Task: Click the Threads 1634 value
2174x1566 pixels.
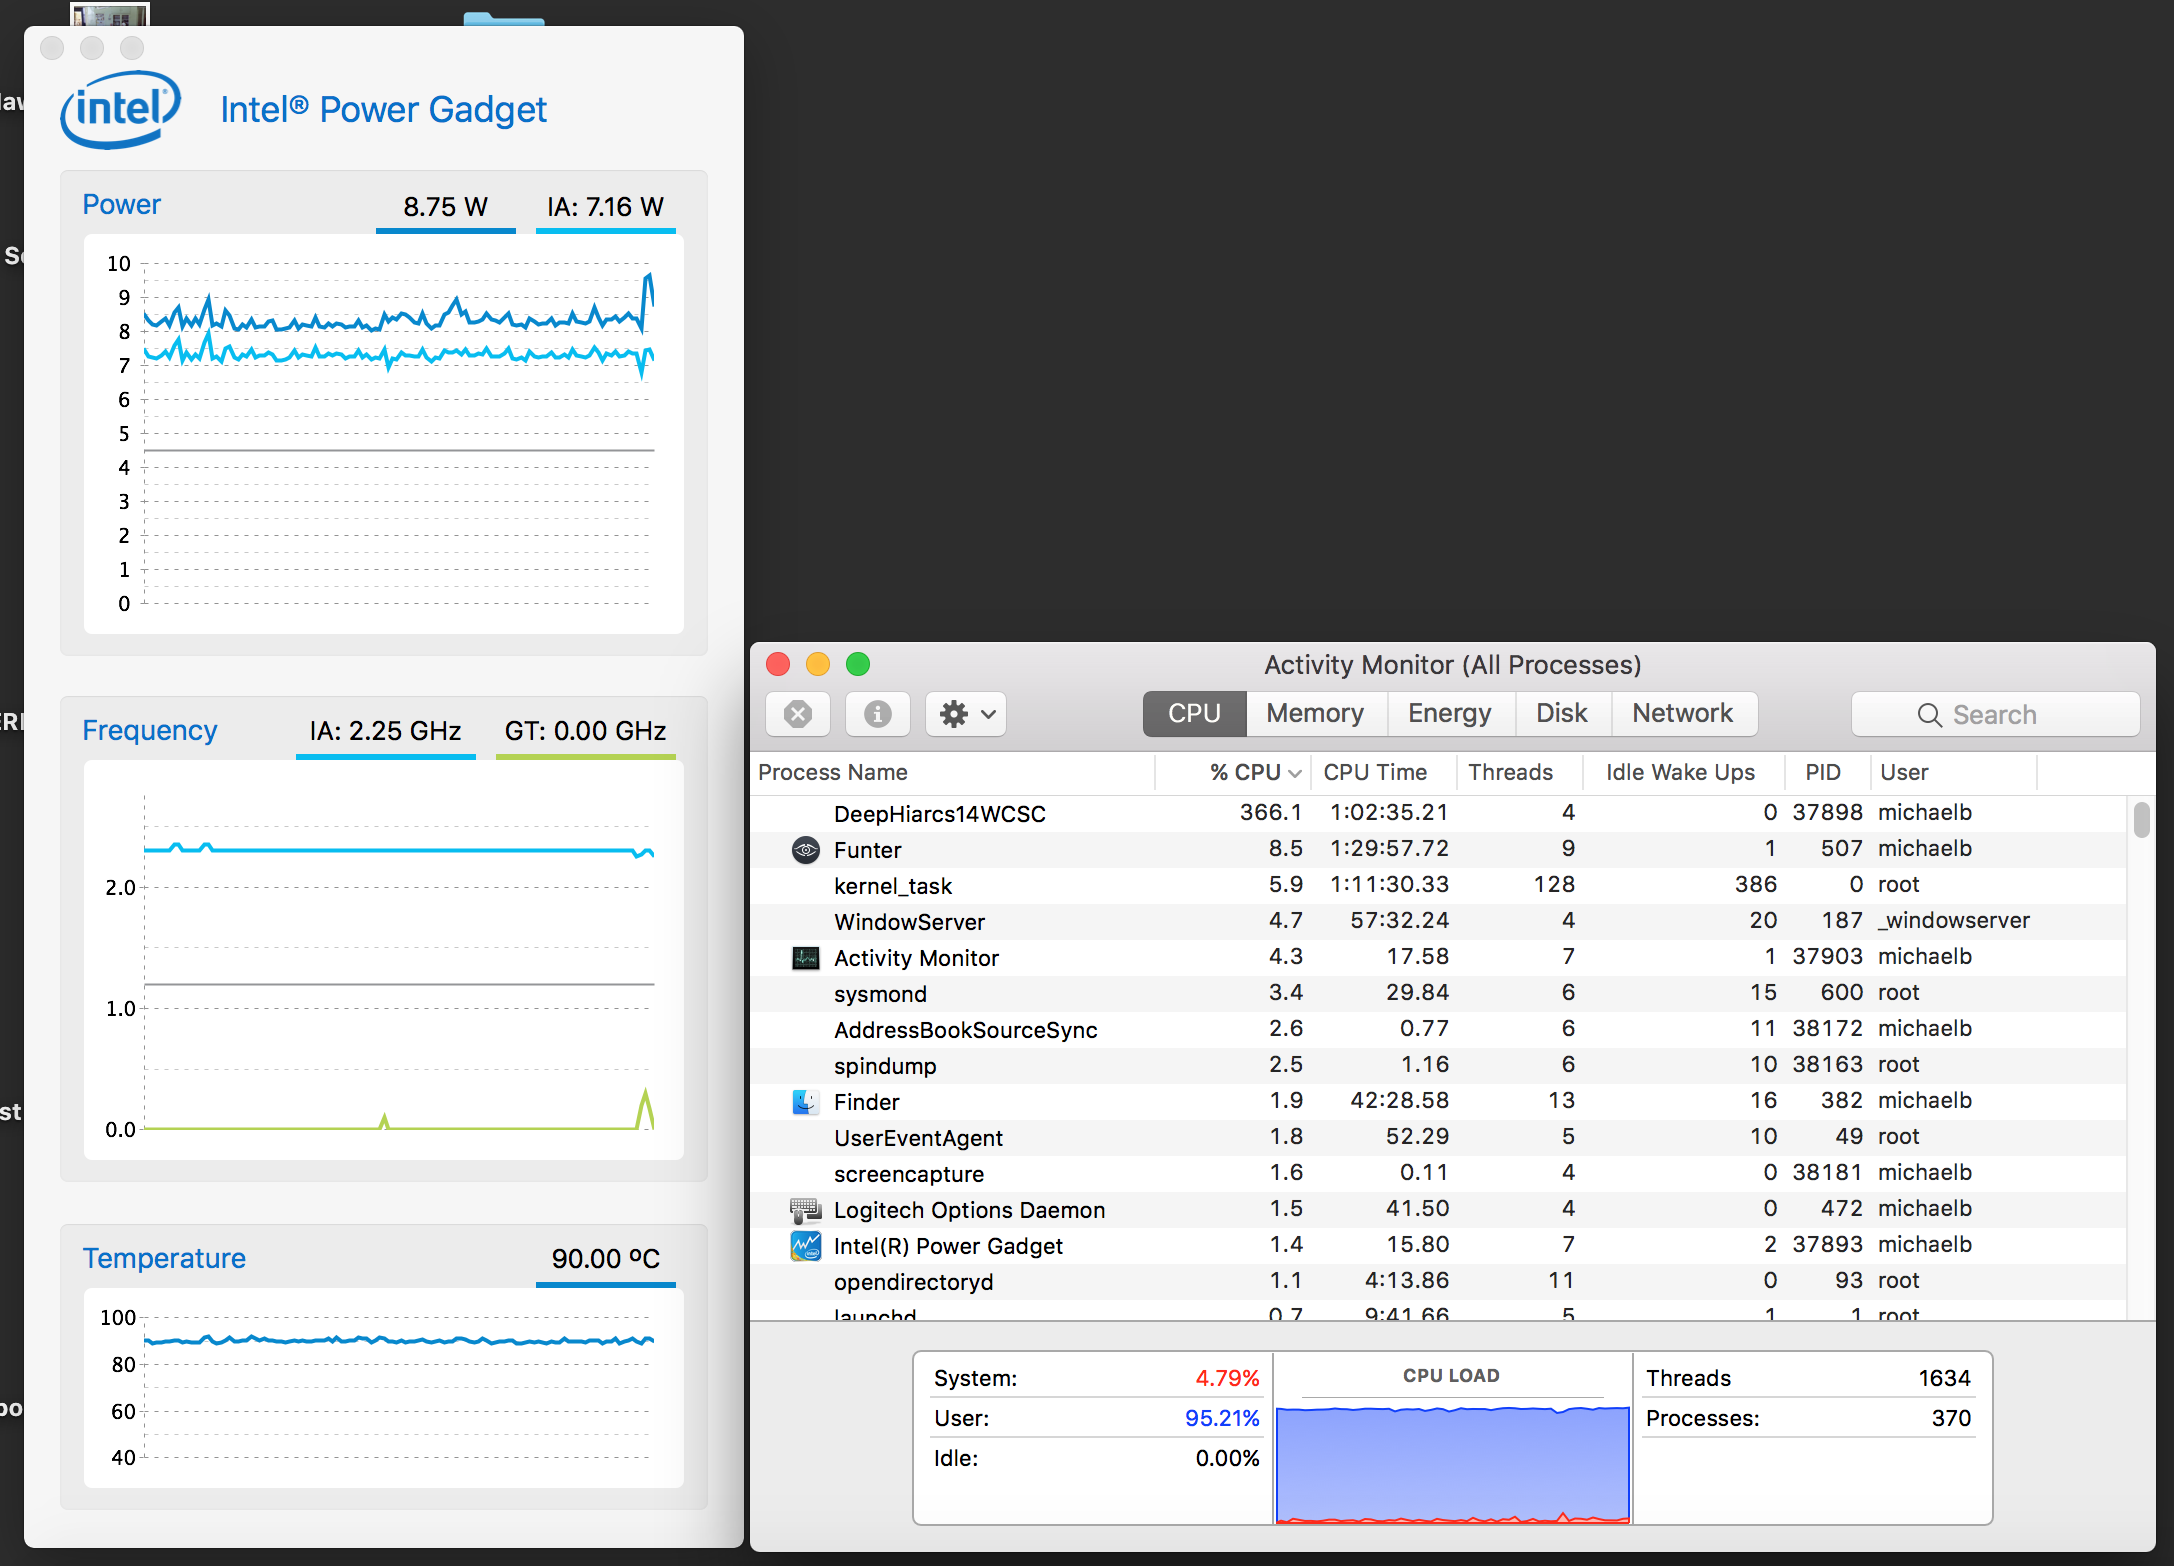Action: (x=1944, y=1378)
